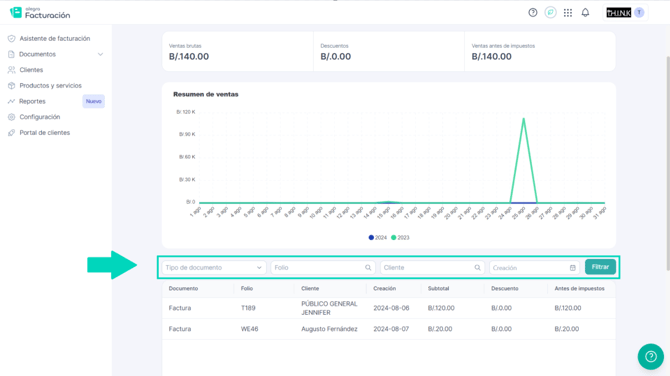
Task: Open the help question mark icon in header
Action: pos(532,13)
